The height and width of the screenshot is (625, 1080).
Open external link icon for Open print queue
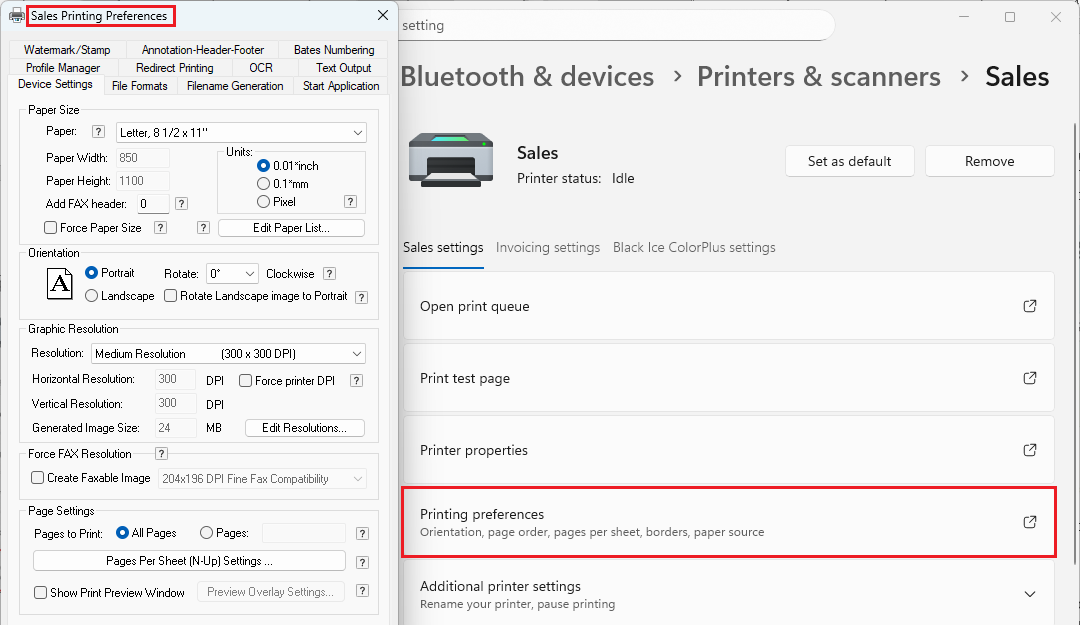[x=1030, y=306]
